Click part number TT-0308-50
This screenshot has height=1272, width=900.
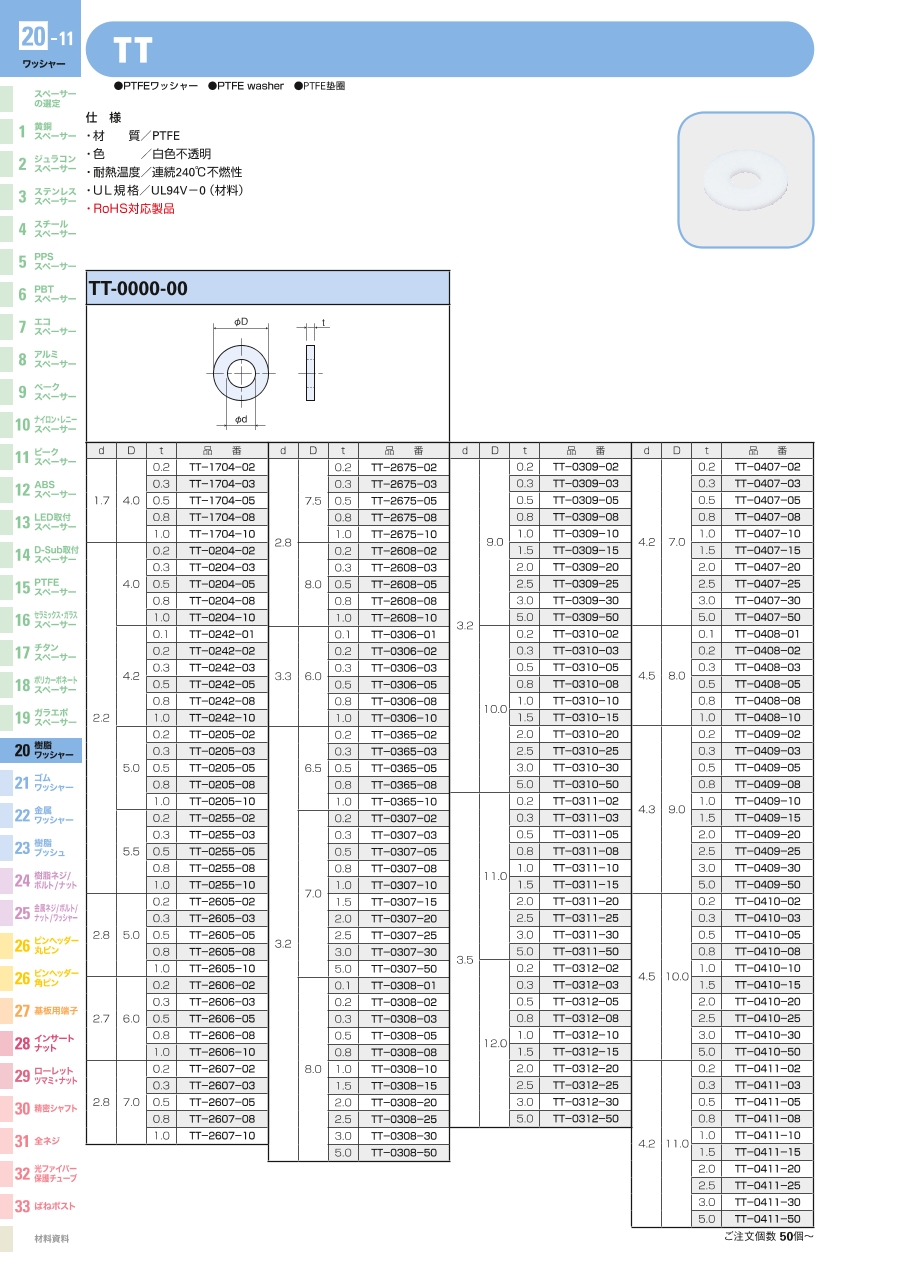point(404,1153)
